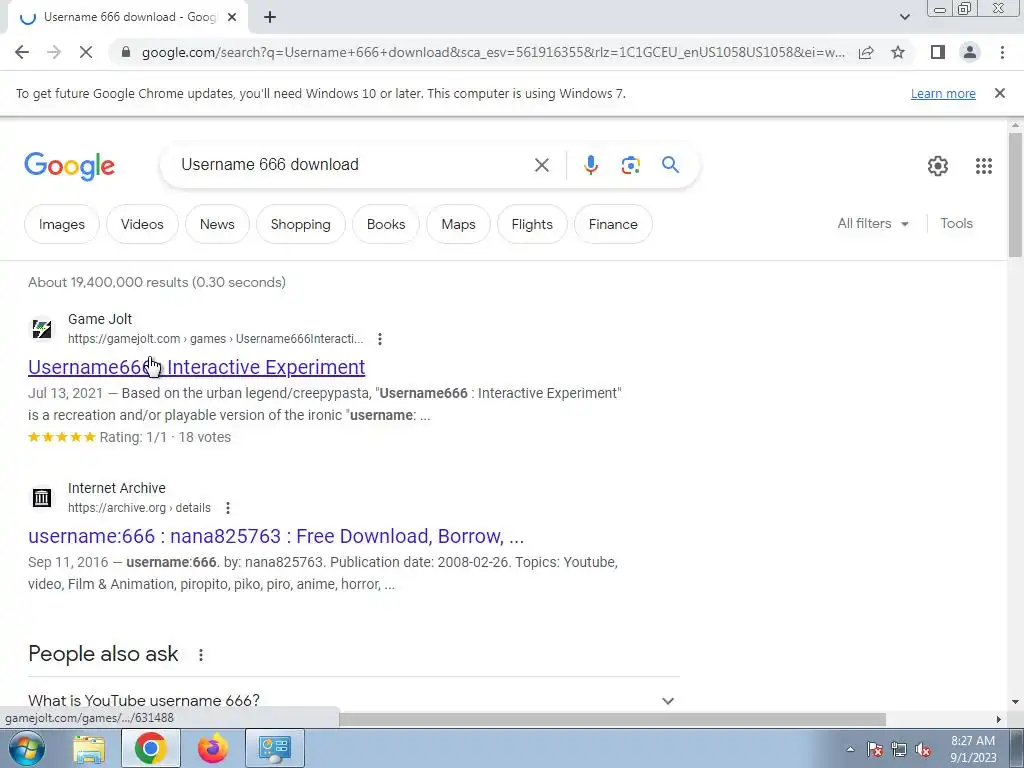This screenshot has width=1024, height=768.
Task: Open Username666 Interactive Experiment result
Action: click(197, 367)
